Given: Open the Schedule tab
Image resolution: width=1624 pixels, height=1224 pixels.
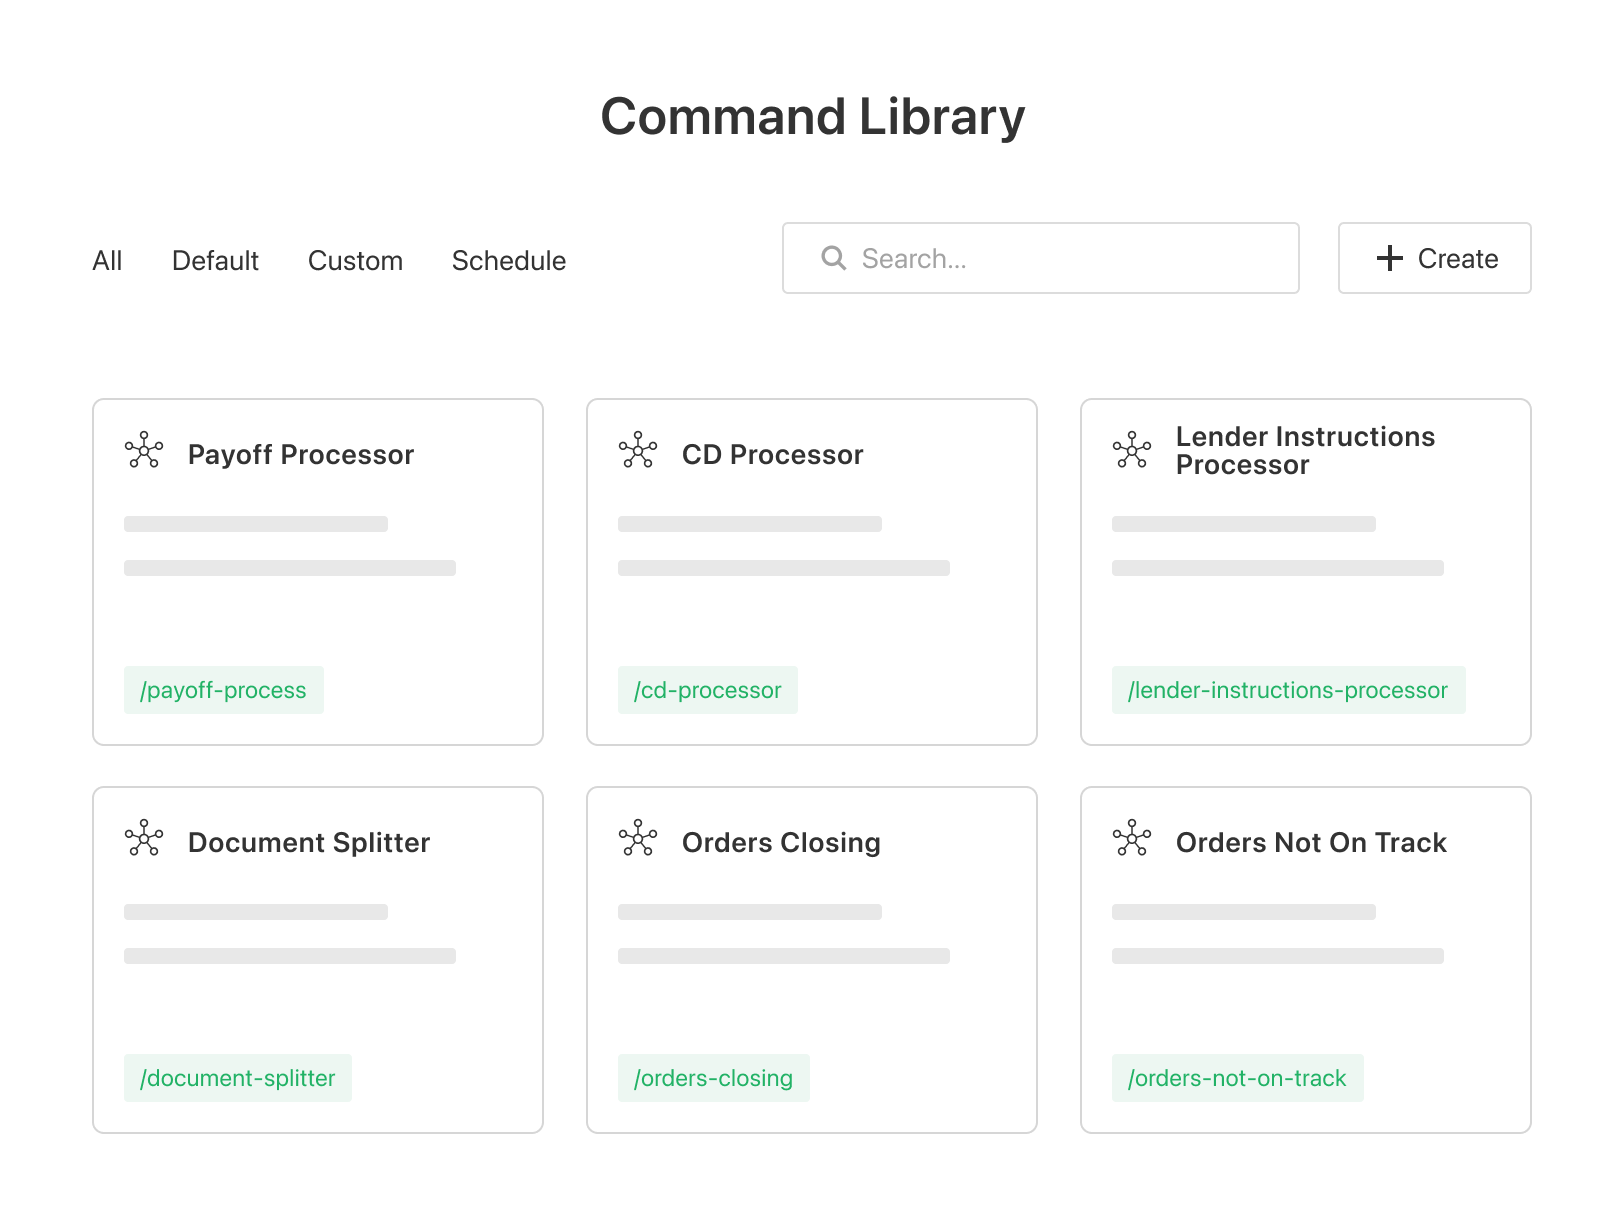Looking at the screenshot, I should pos(508,261).
